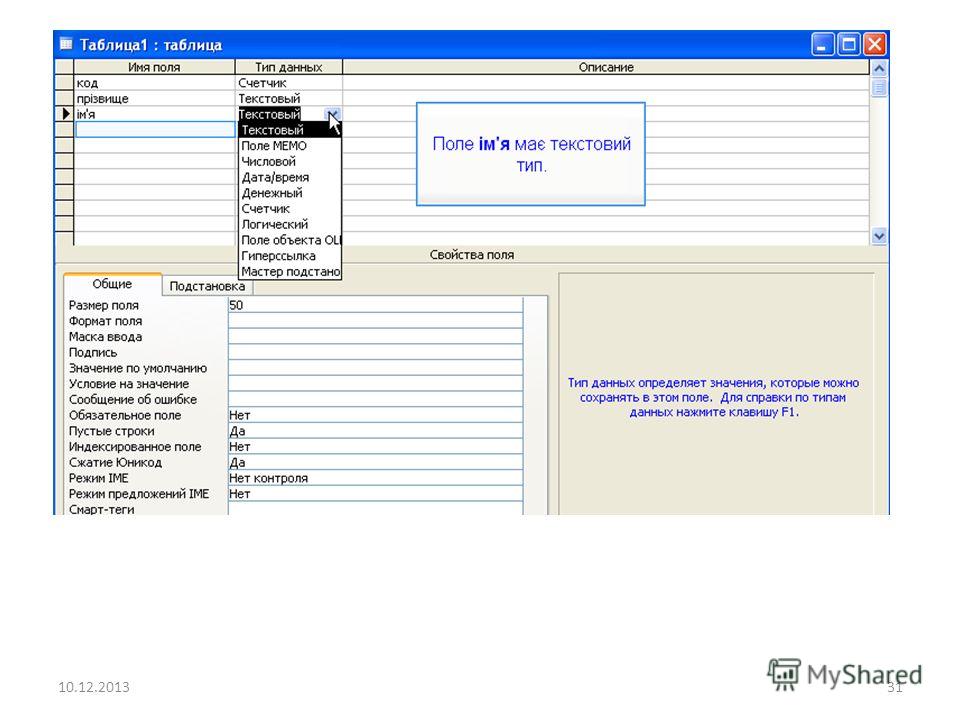Click the Режим IME value Нет контроля
This screenshot has width=960, height=720.
coord(375,478)
